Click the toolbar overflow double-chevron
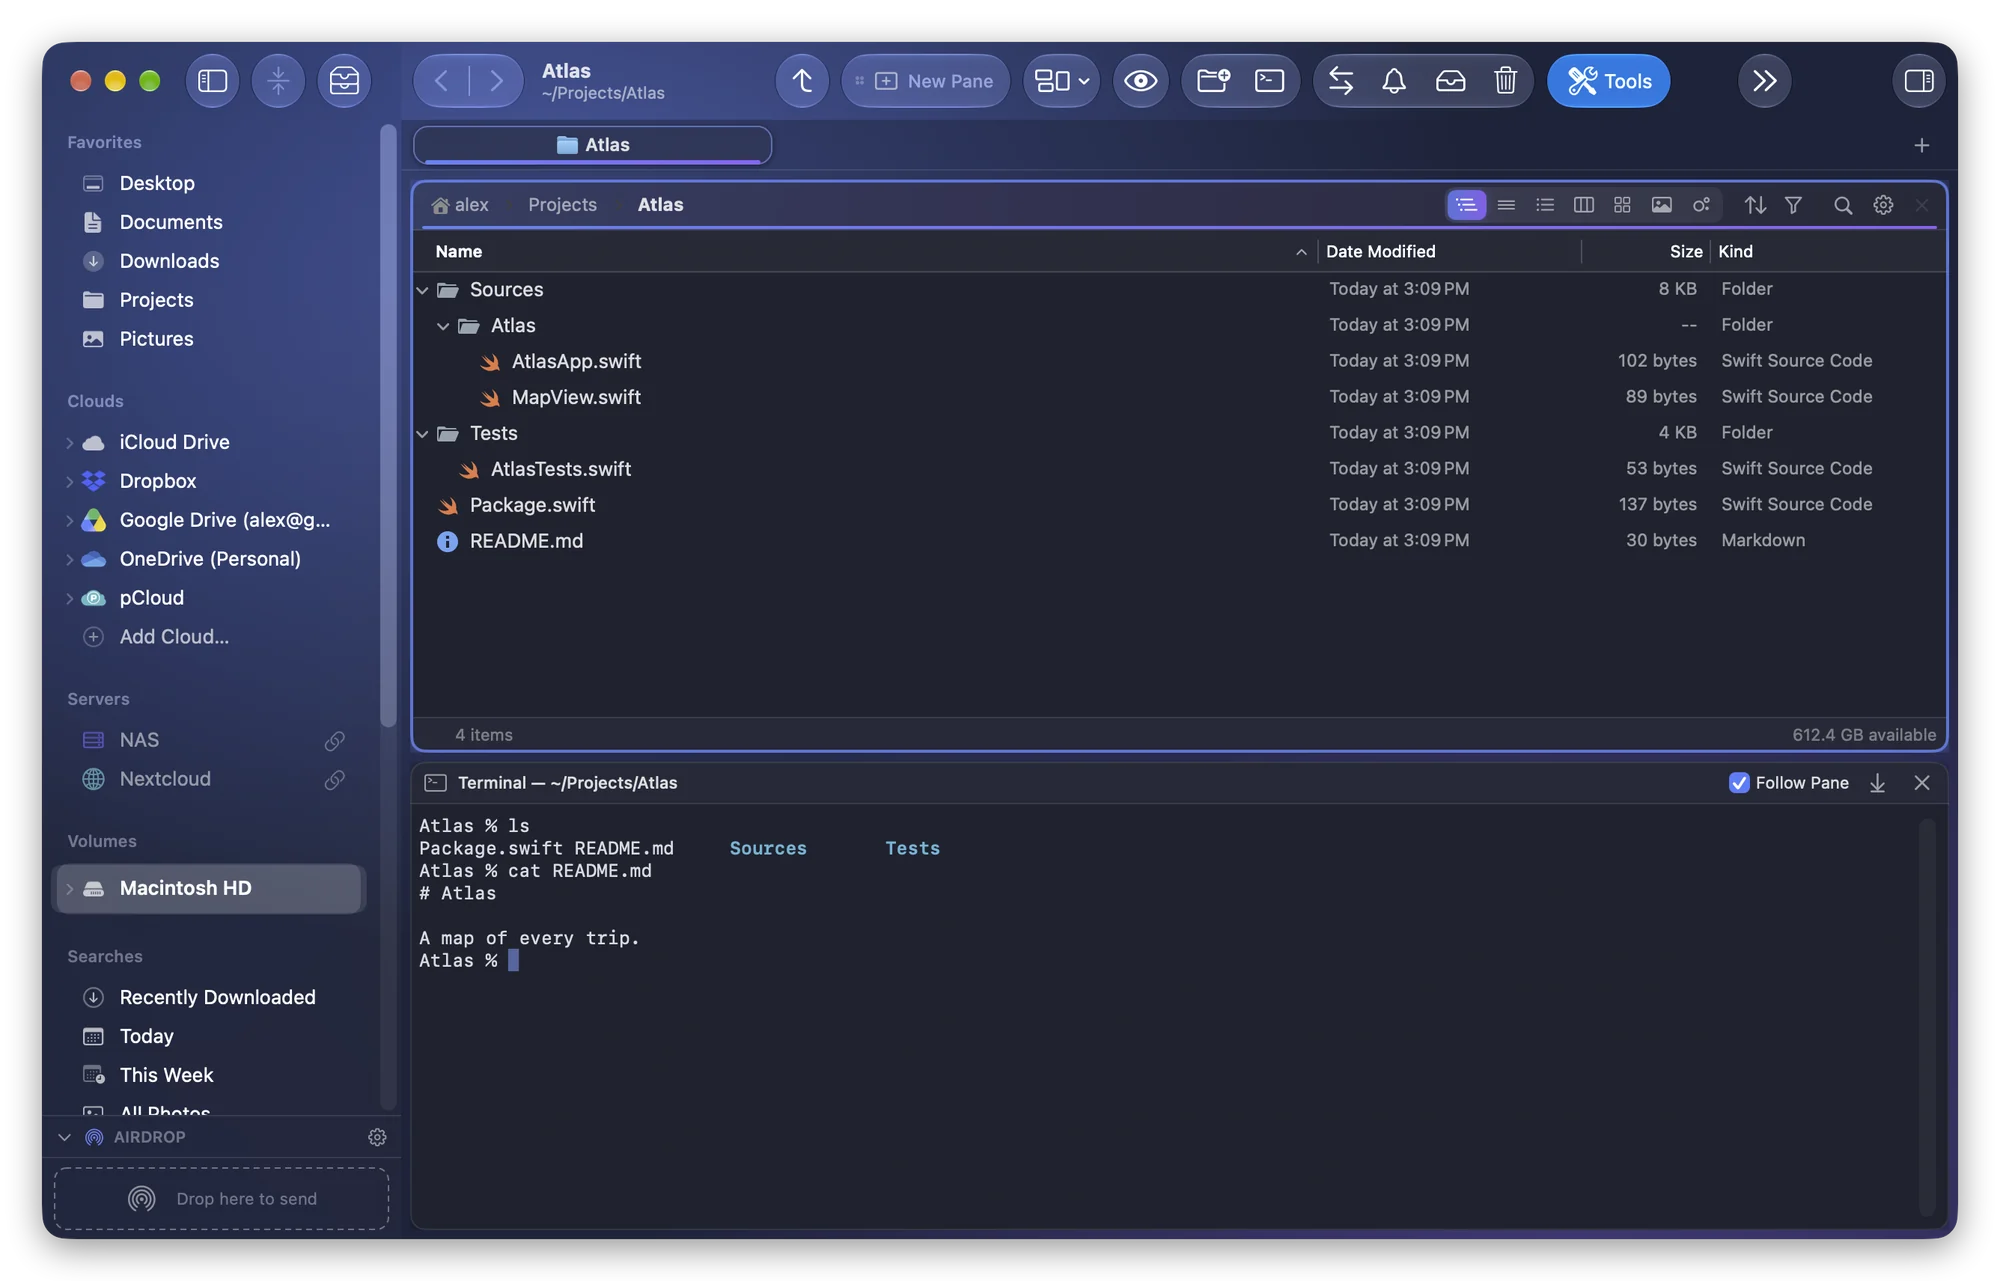The image size is (2000, 1281). point(1765,81)
